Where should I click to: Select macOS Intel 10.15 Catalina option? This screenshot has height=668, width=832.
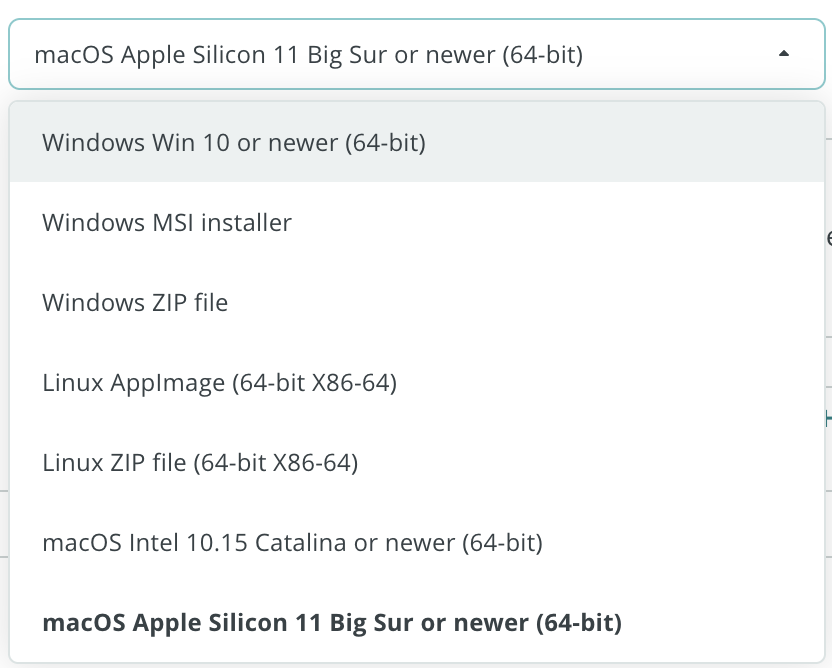pyautogui.click(x=292, y=543)
